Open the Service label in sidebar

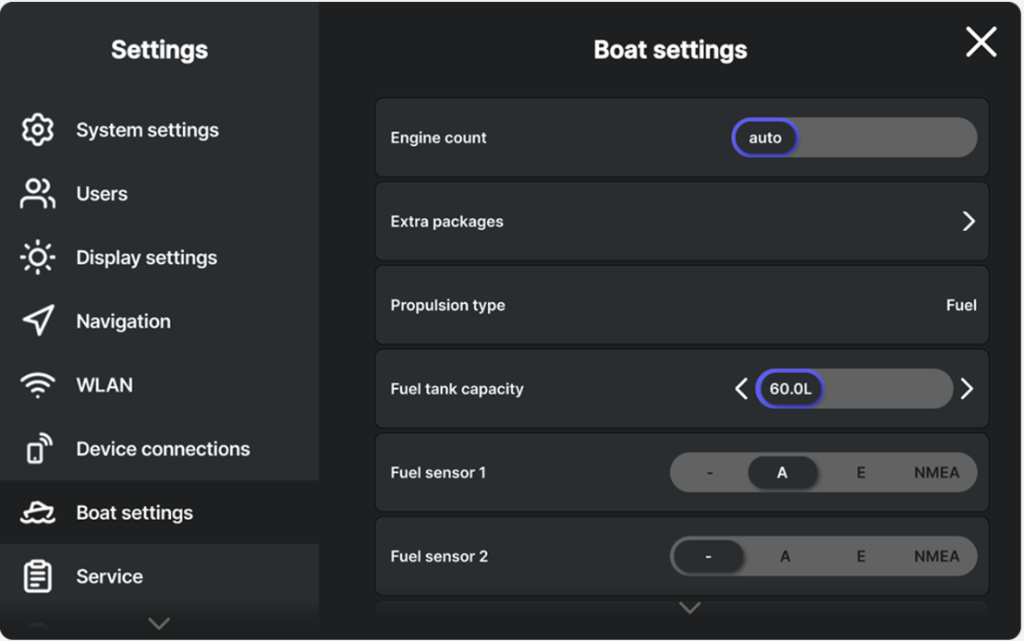pos(110,576)
